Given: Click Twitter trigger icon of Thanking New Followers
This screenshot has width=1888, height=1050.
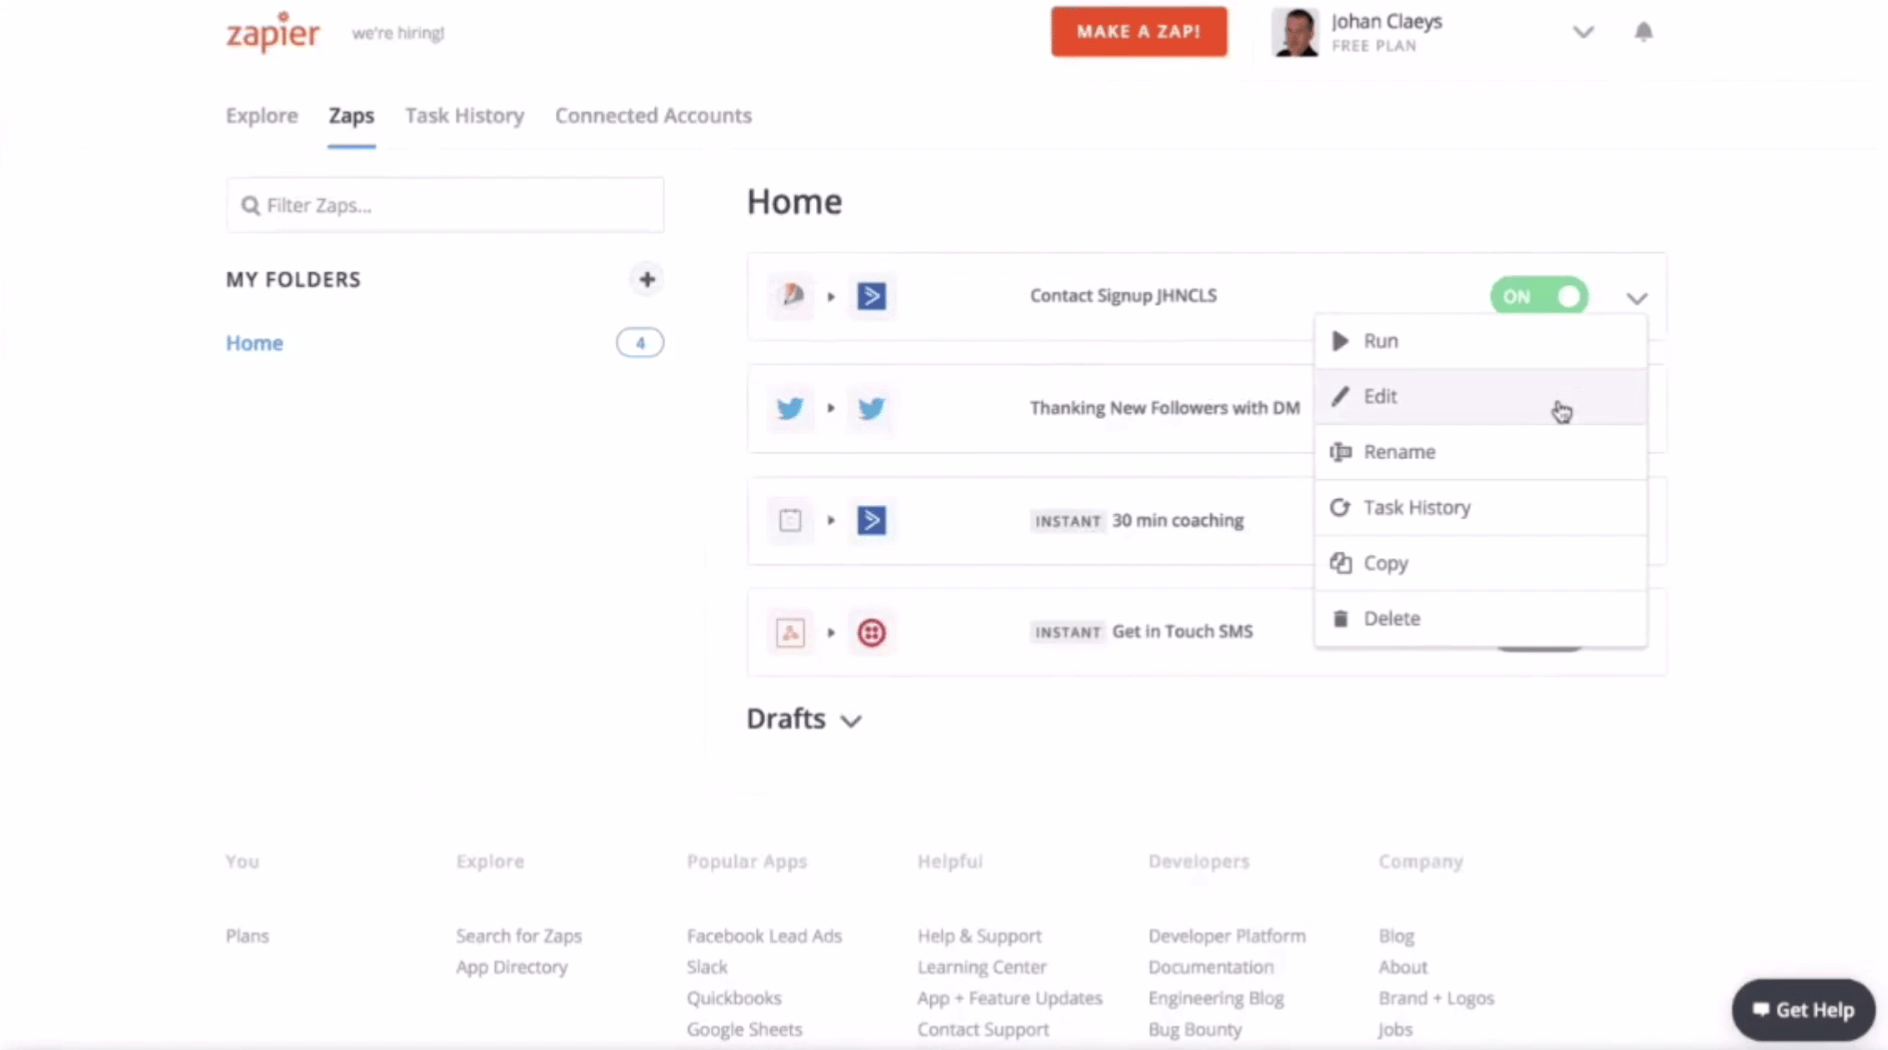Looking at the screenshot, I should [x=791, y=408].
